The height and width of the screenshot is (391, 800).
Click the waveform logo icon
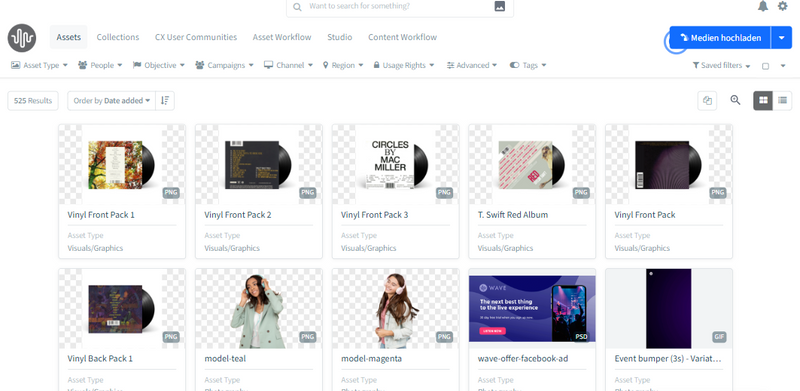click(x=22, y=38)
